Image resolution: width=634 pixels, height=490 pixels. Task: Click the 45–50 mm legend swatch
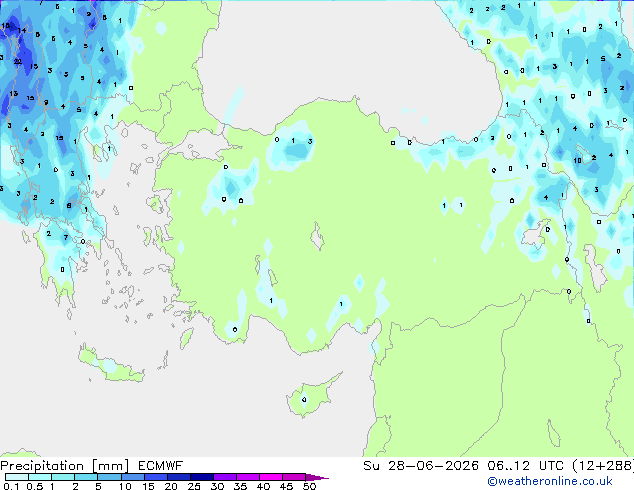coord(294,477)
